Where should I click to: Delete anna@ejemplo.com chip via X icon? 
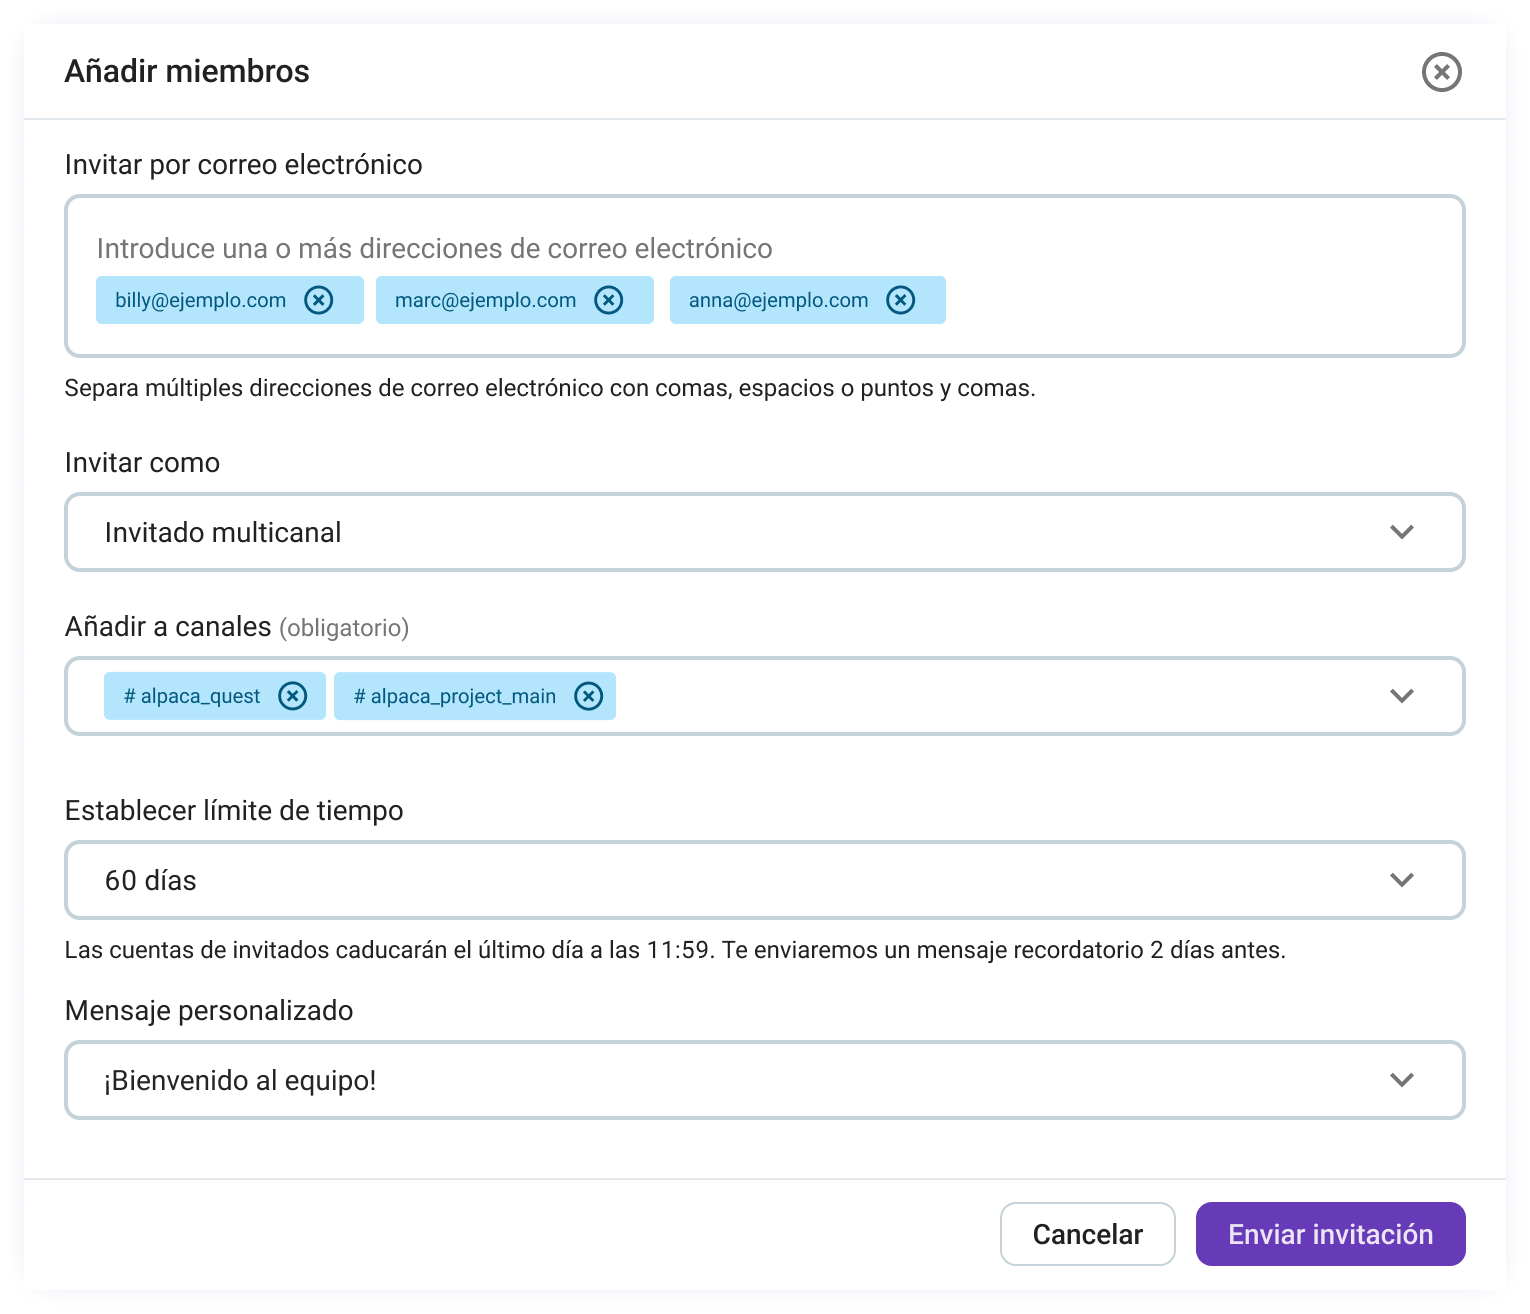900,300
